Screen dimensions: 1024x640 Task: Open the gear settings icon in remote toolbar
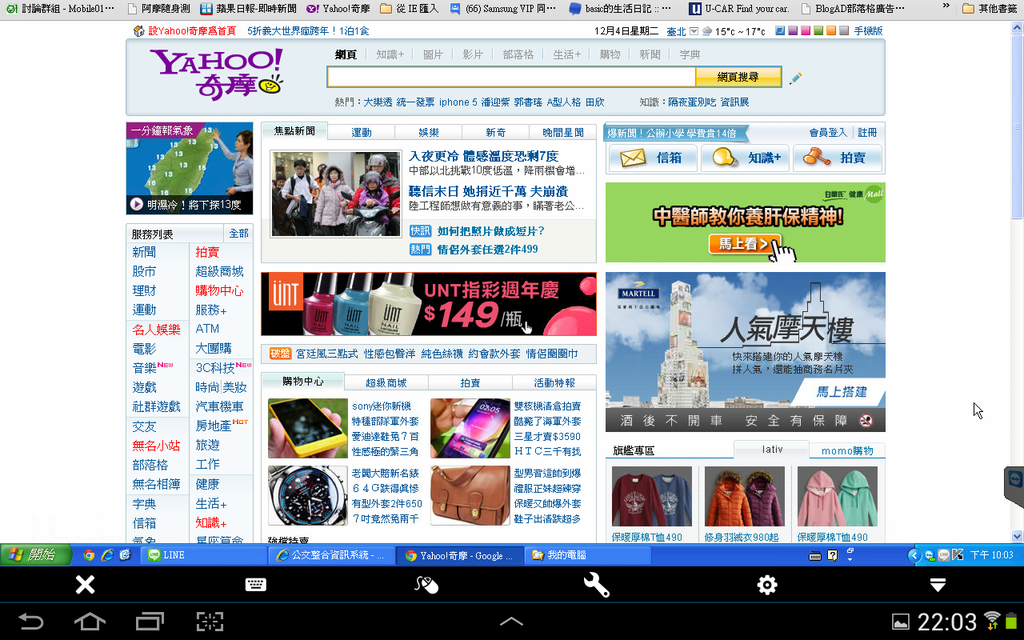click(767, 584)
